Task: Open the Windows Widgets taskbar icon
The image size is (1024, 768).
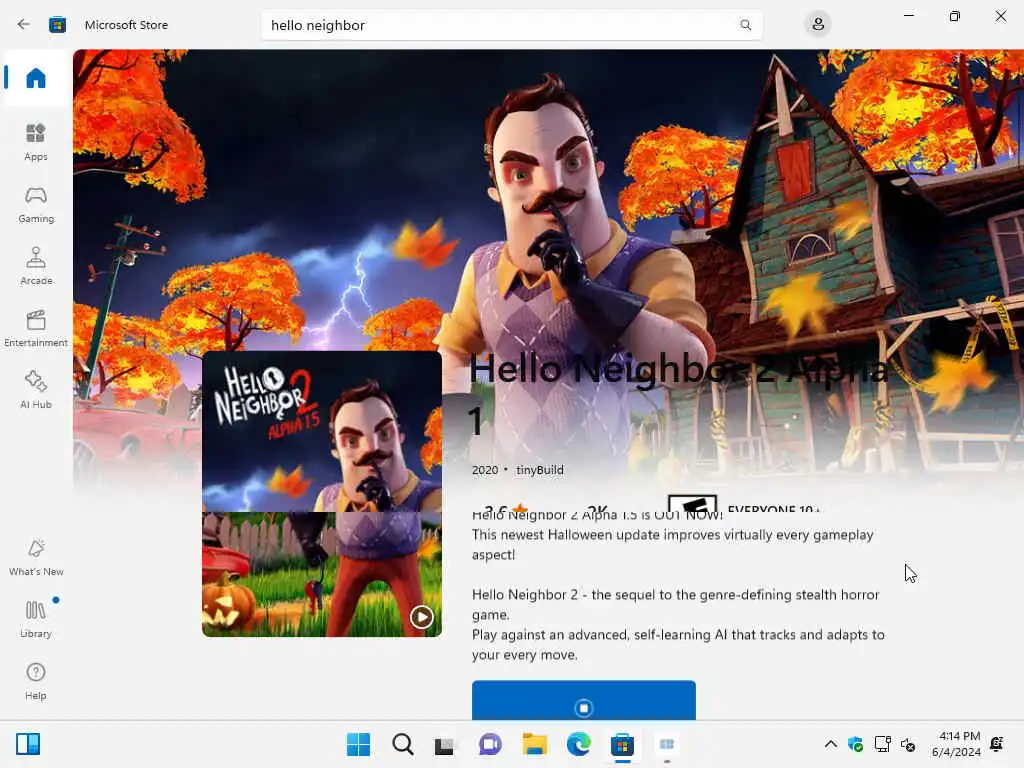Action: click(x=28, y=744)
